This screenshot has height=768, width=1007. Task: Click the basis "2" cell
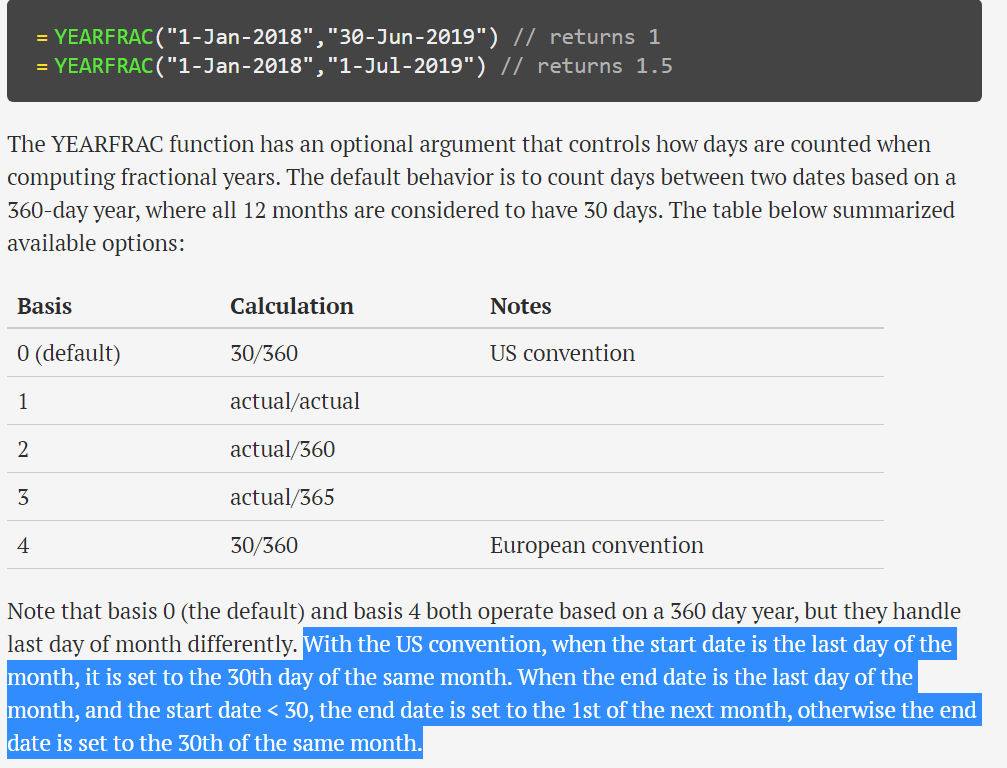[23, 450]
